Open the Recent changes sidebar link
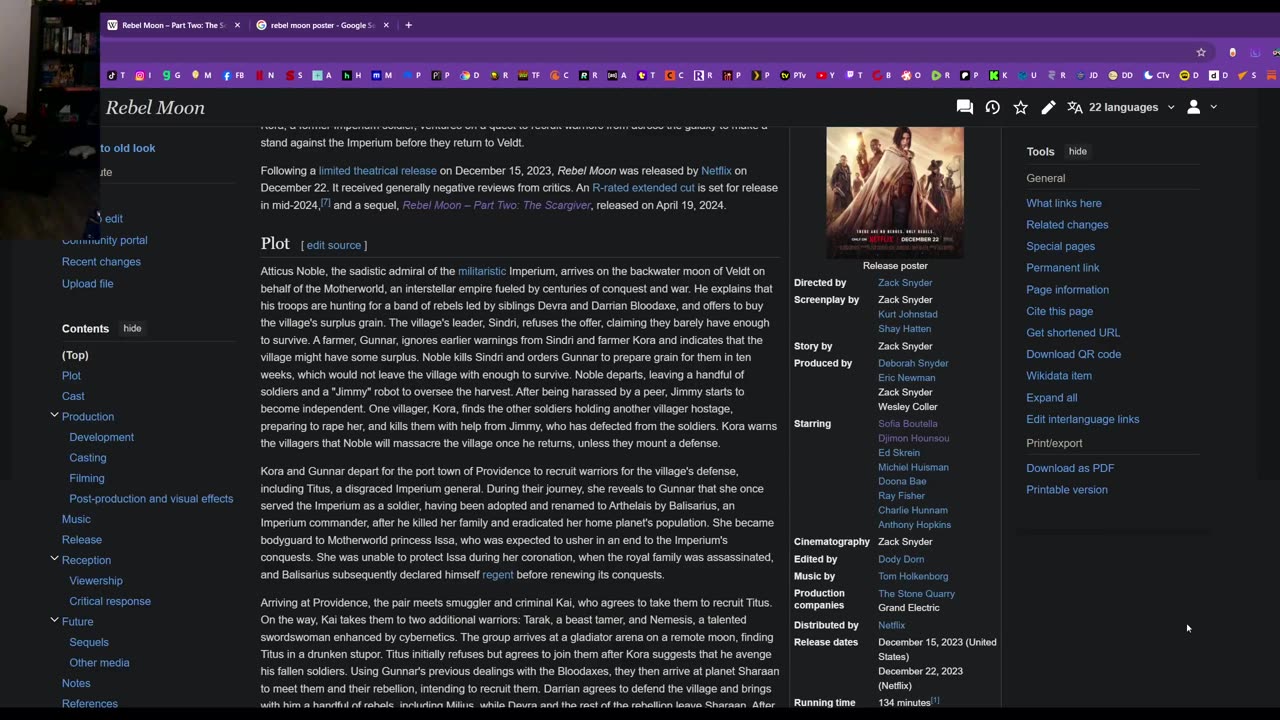This screenshot has height=720, width=1280. pos(101,262)
